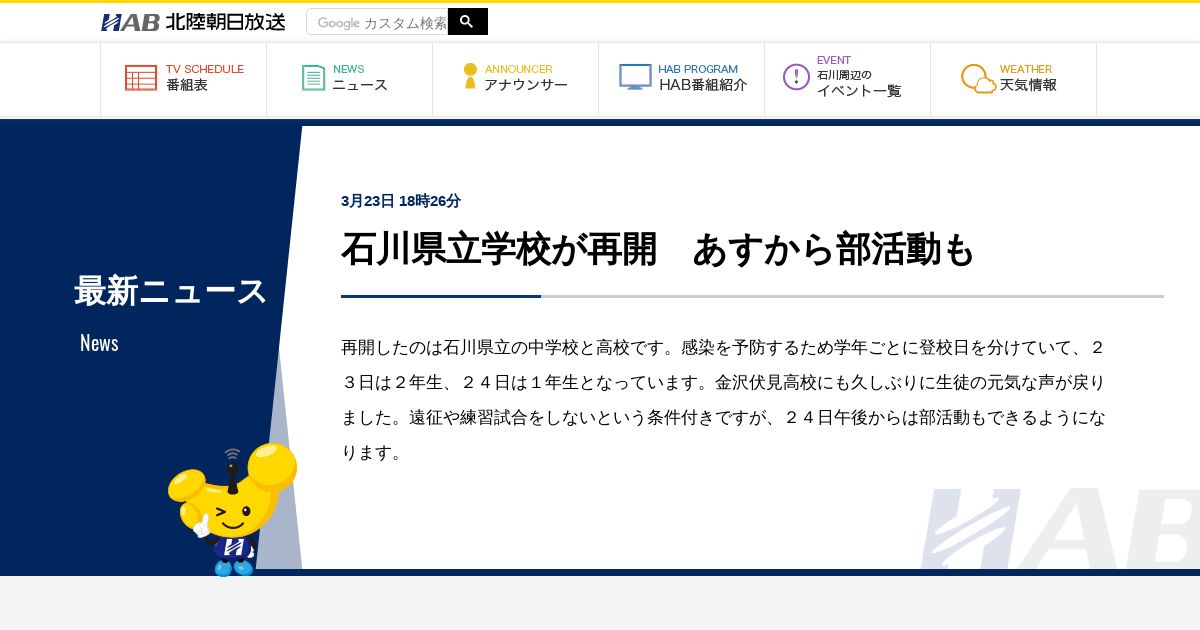The height and width of the screenshot is (630, 1200).
Task: Open the HAB番組紹介 menu label
Action: (703, 86)
